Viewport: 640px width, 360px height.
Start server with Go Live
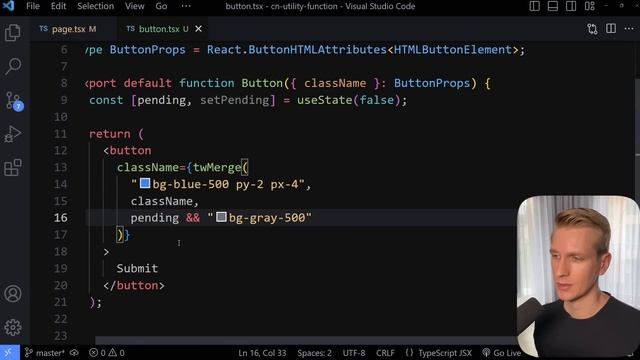click(502, 353)
